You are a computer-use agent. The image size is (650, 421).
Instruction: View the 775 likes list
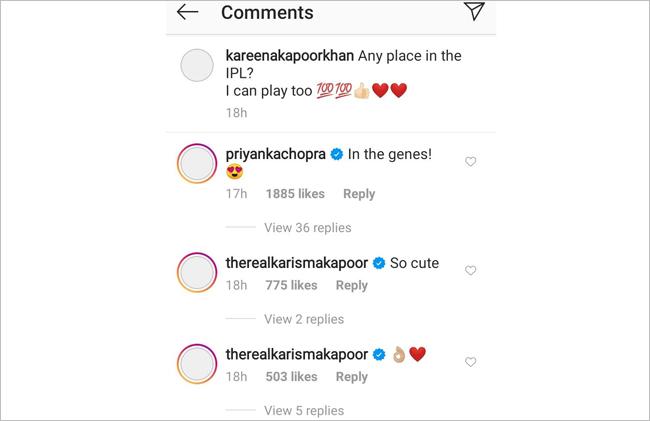pos(292,285)
